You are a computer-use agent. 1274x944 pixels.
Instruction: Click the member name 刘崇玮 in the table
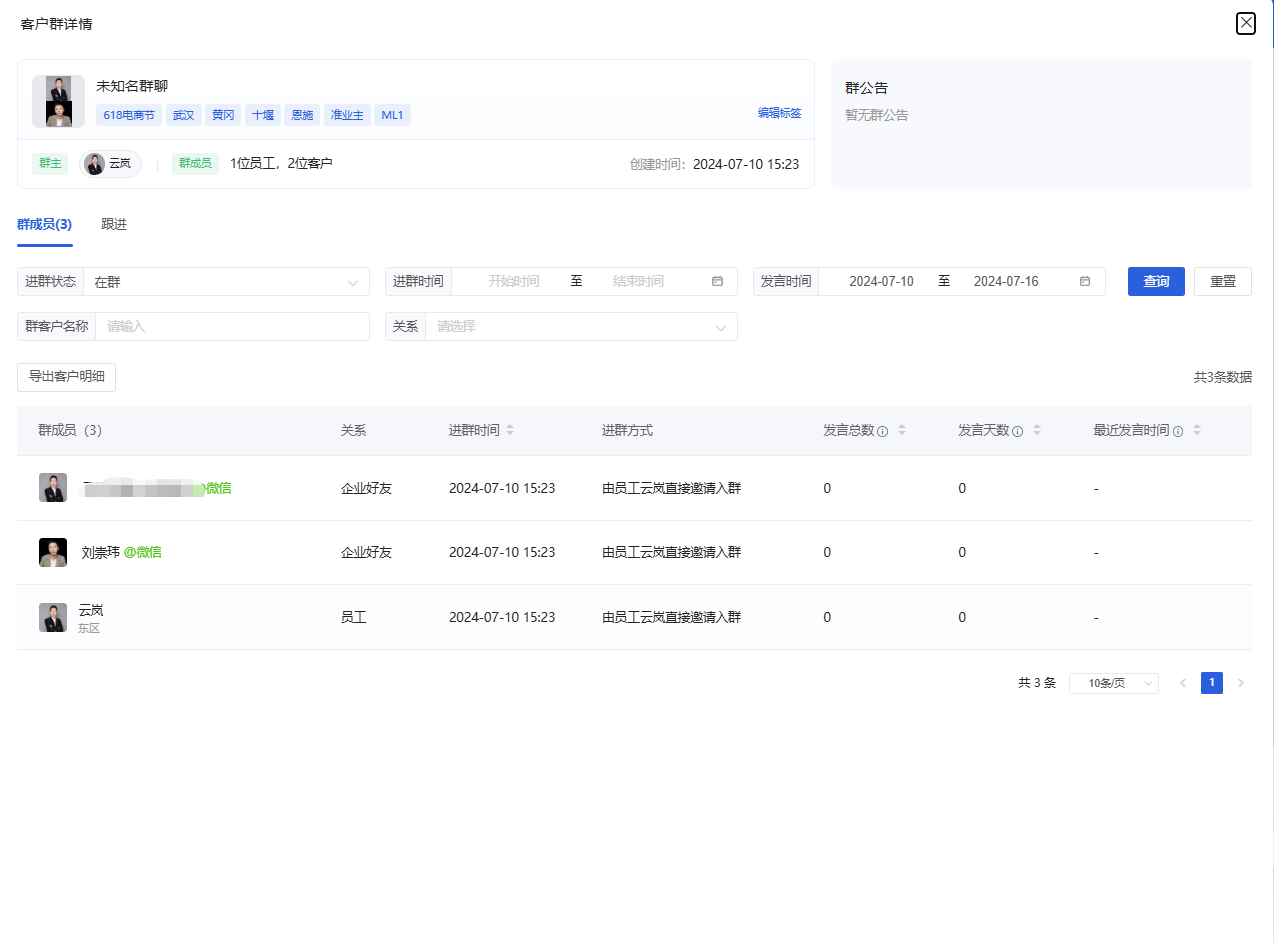coord(100,552)
